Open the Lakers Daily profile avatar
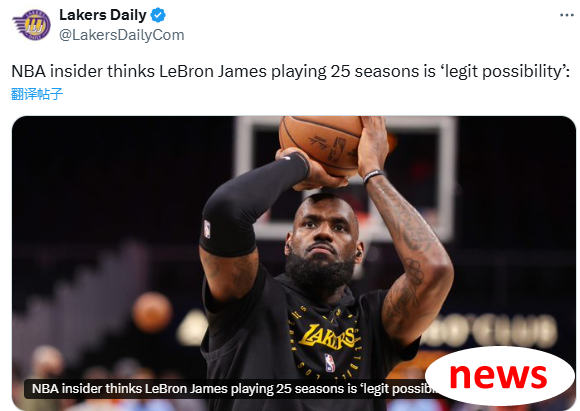580x411 pixels. coord(32,24)
